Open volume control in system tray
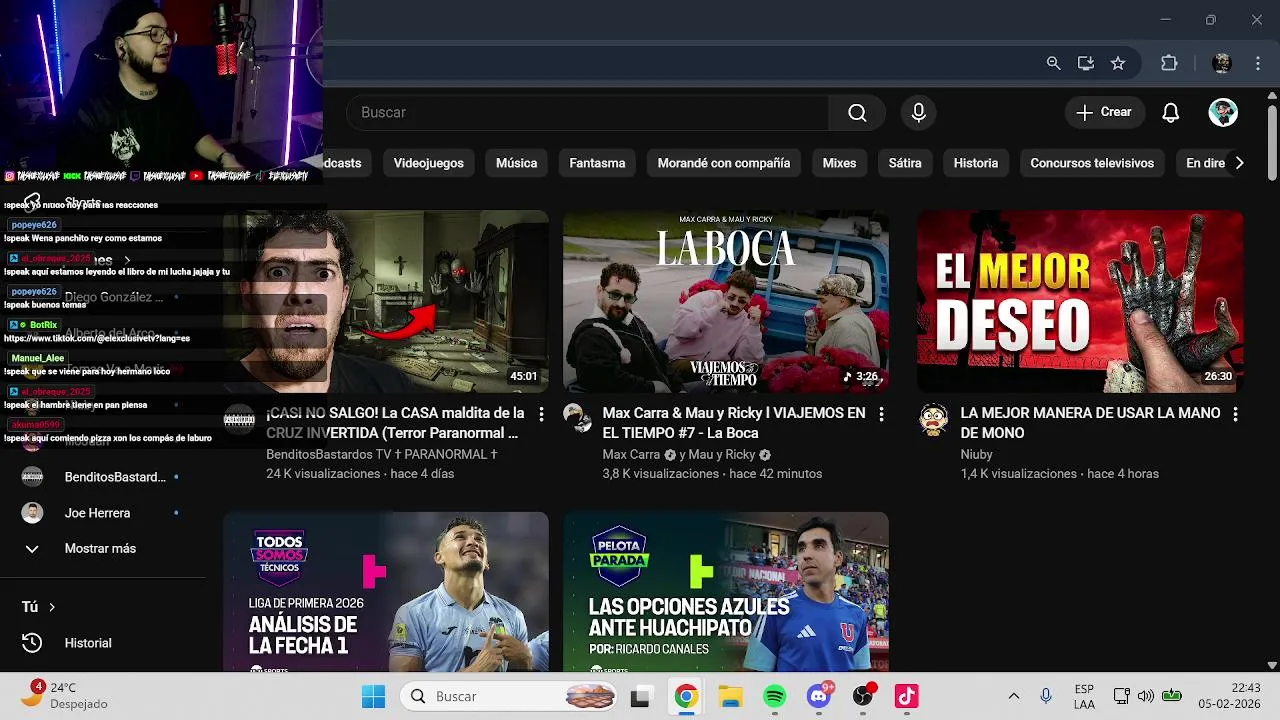Viewport: 1280px width, 720px height. [1146, 696]
